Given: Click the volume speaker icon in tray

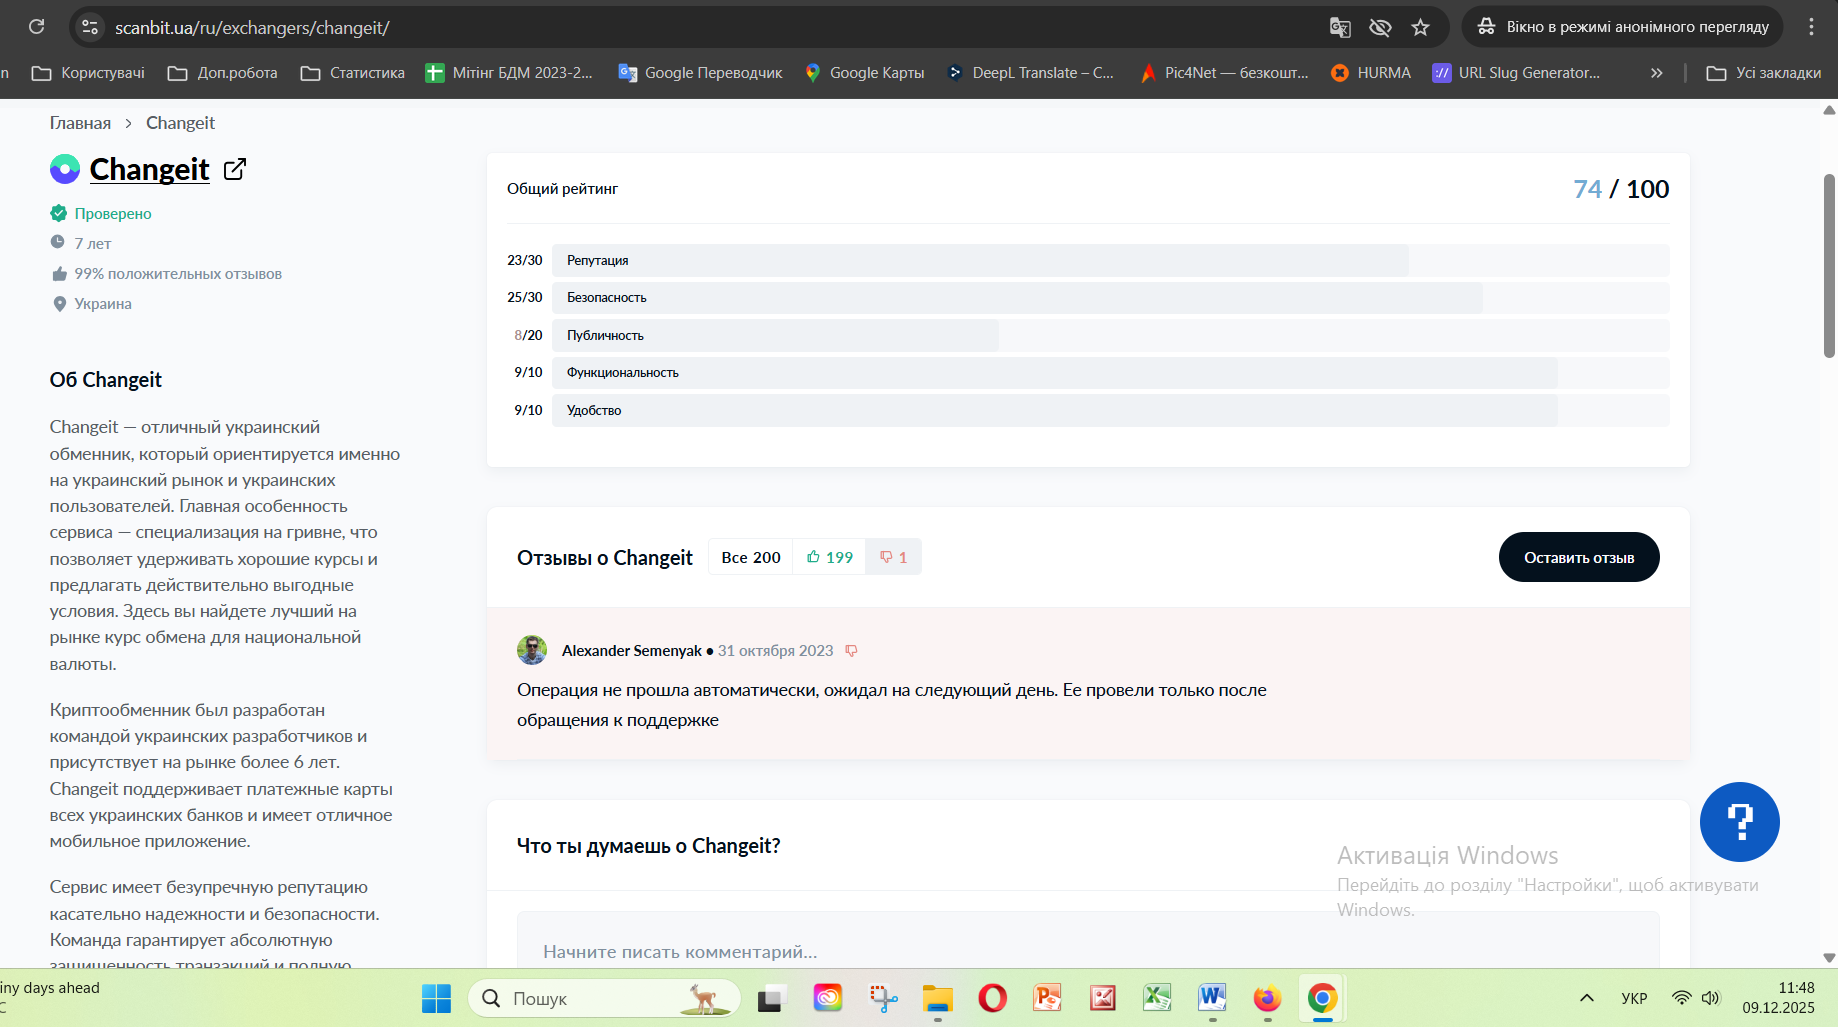Looking at the screenshot, I should [x=1710, y=998].
